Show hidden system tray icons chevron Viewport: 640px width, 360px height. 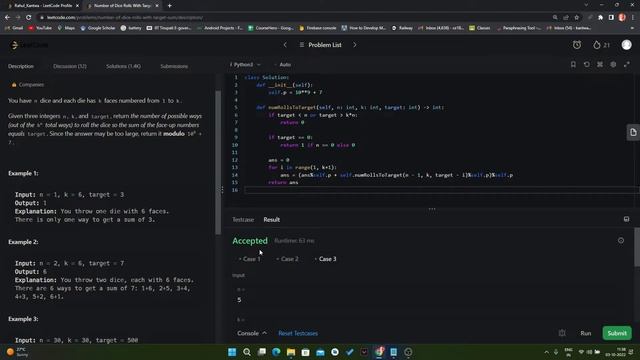click(547, 352)
